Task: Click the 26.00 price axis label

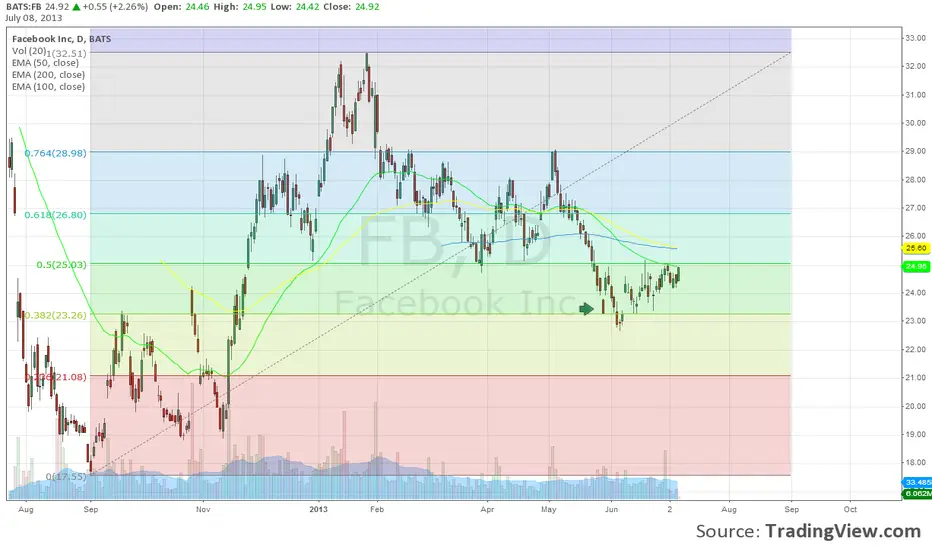Action: (915, 236)
